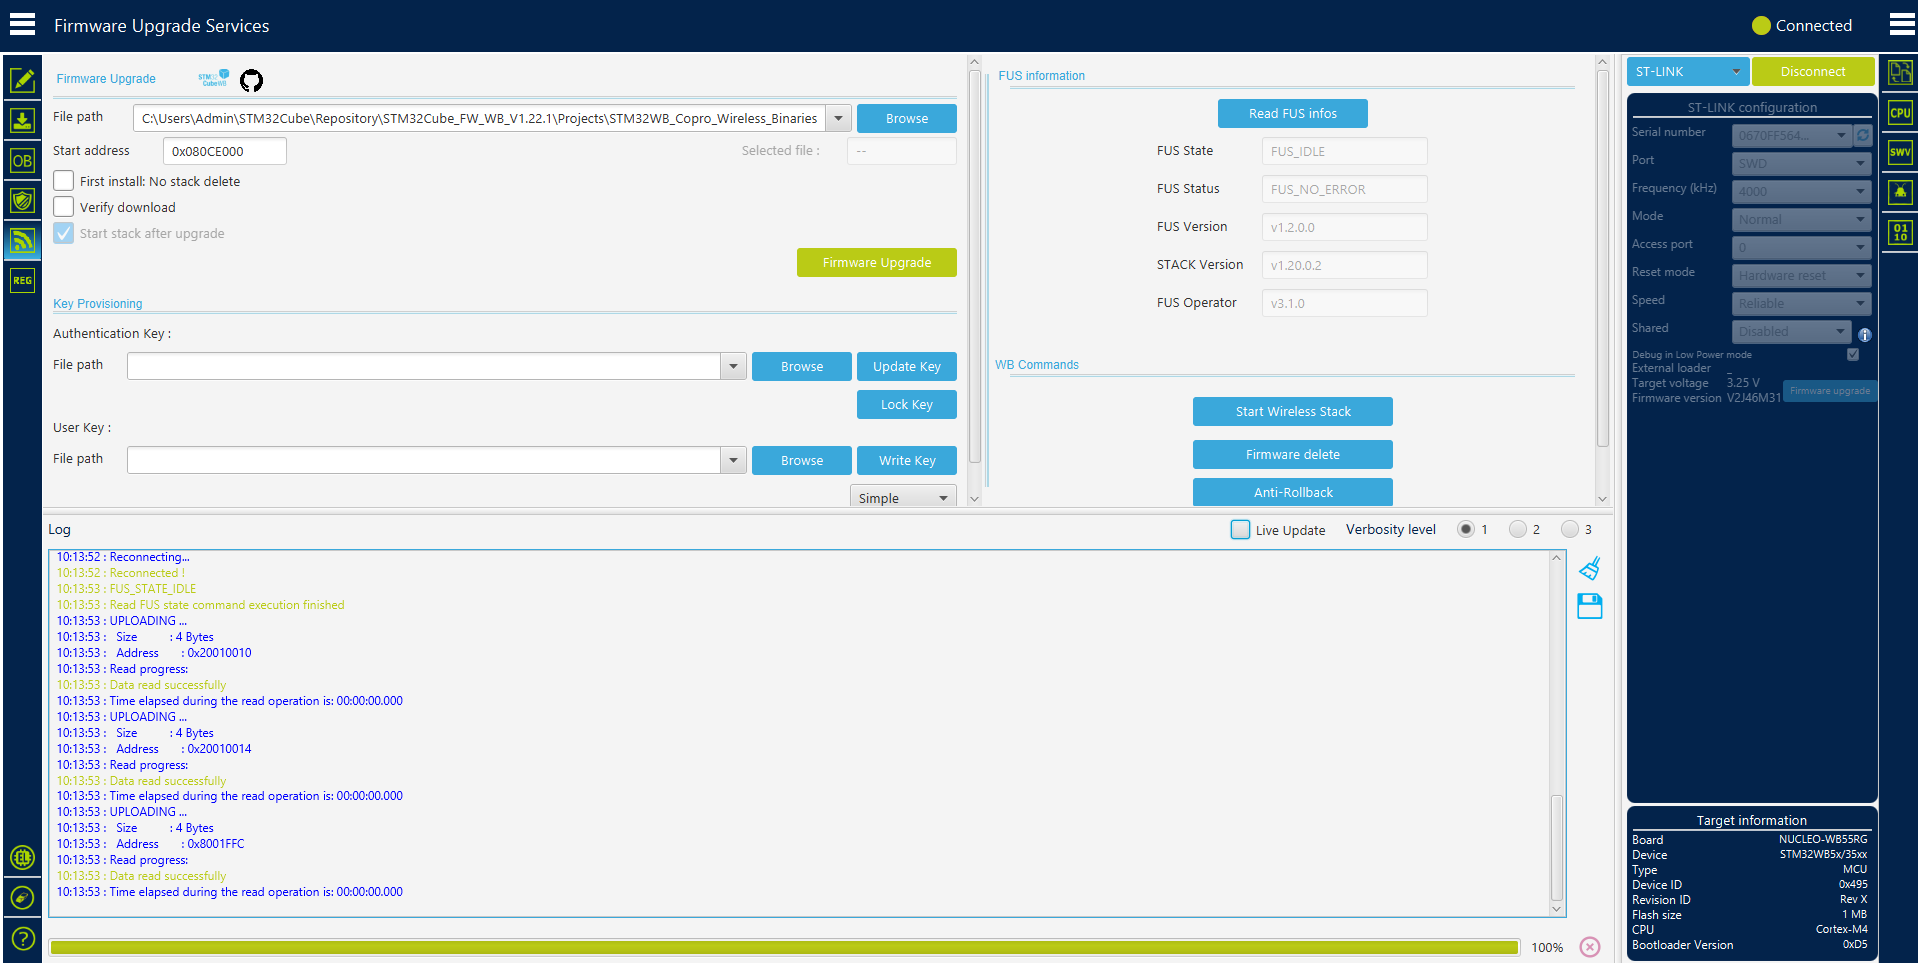
Task: Expand the firmware File path dropdown arrow
Action: click(x=838, y=118)
